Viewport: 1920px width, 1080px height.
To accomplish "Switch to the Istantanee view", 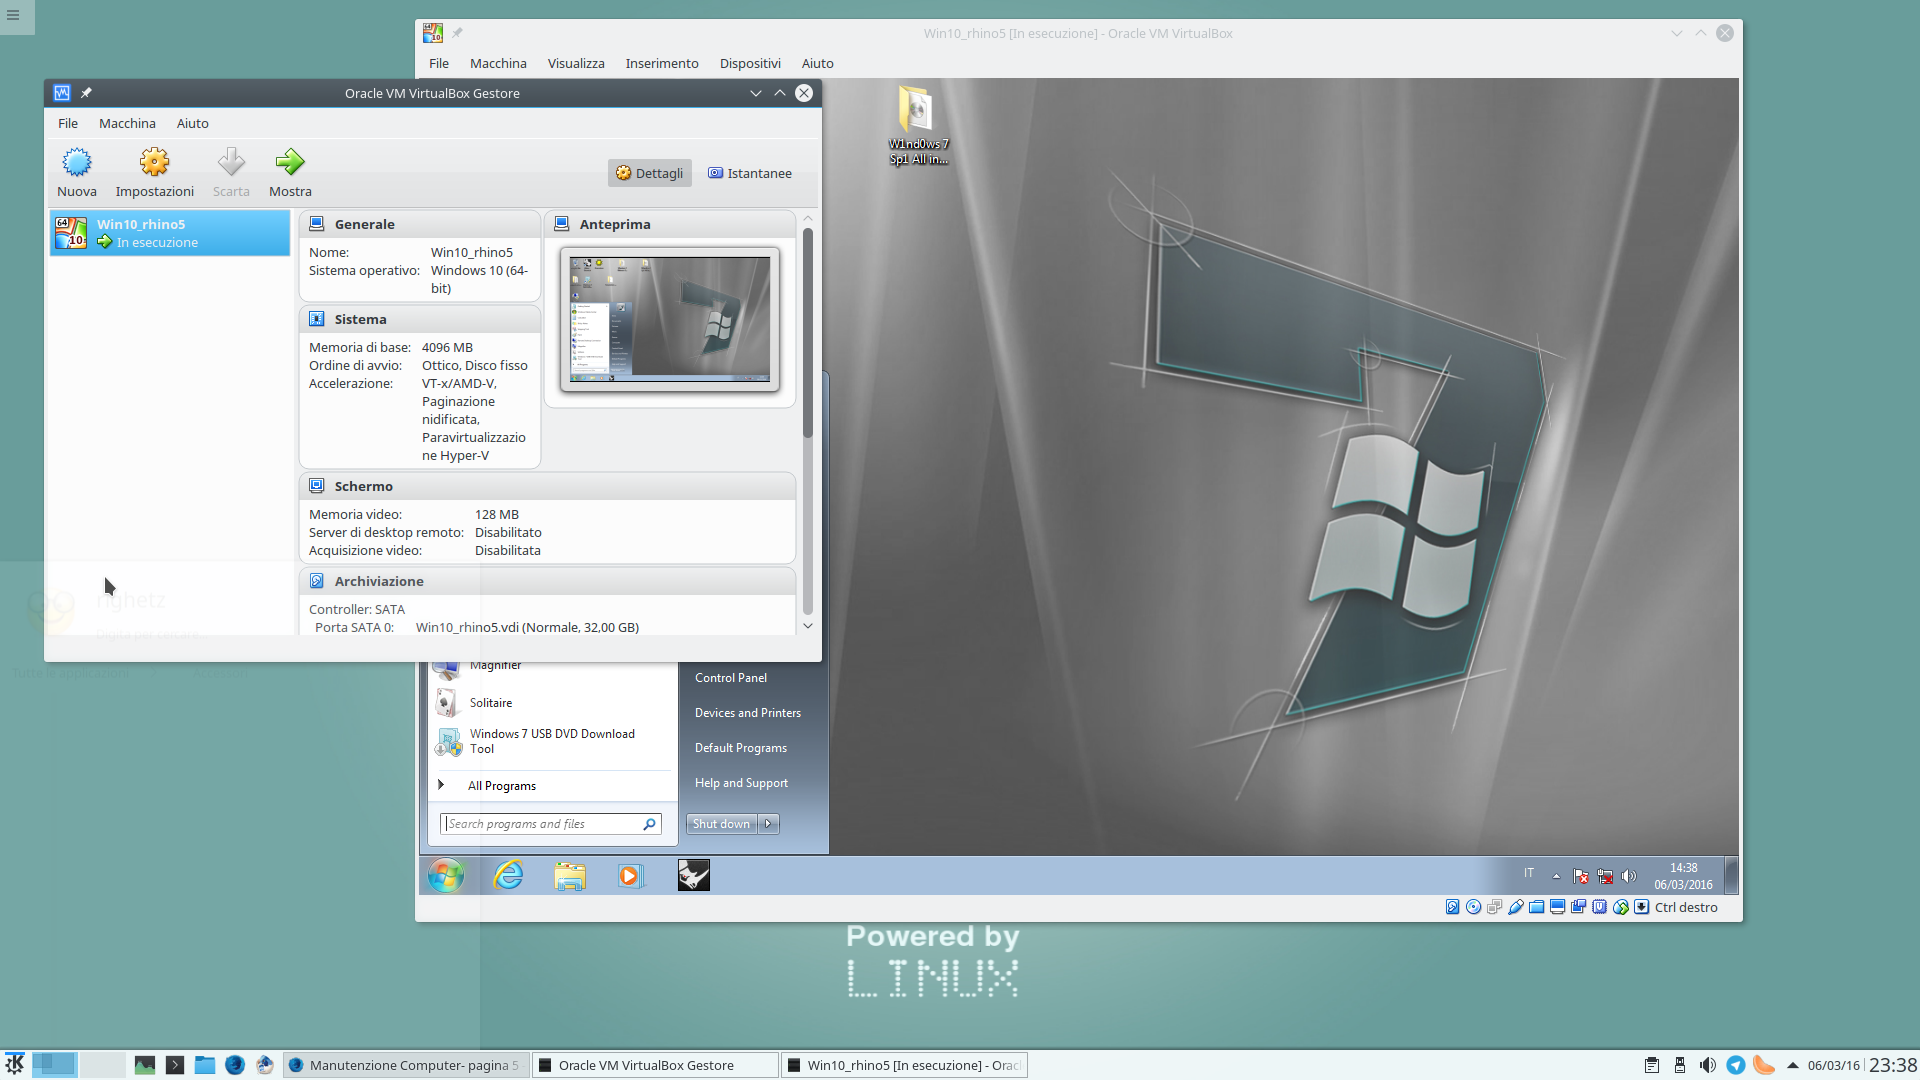I will (750, 173).
